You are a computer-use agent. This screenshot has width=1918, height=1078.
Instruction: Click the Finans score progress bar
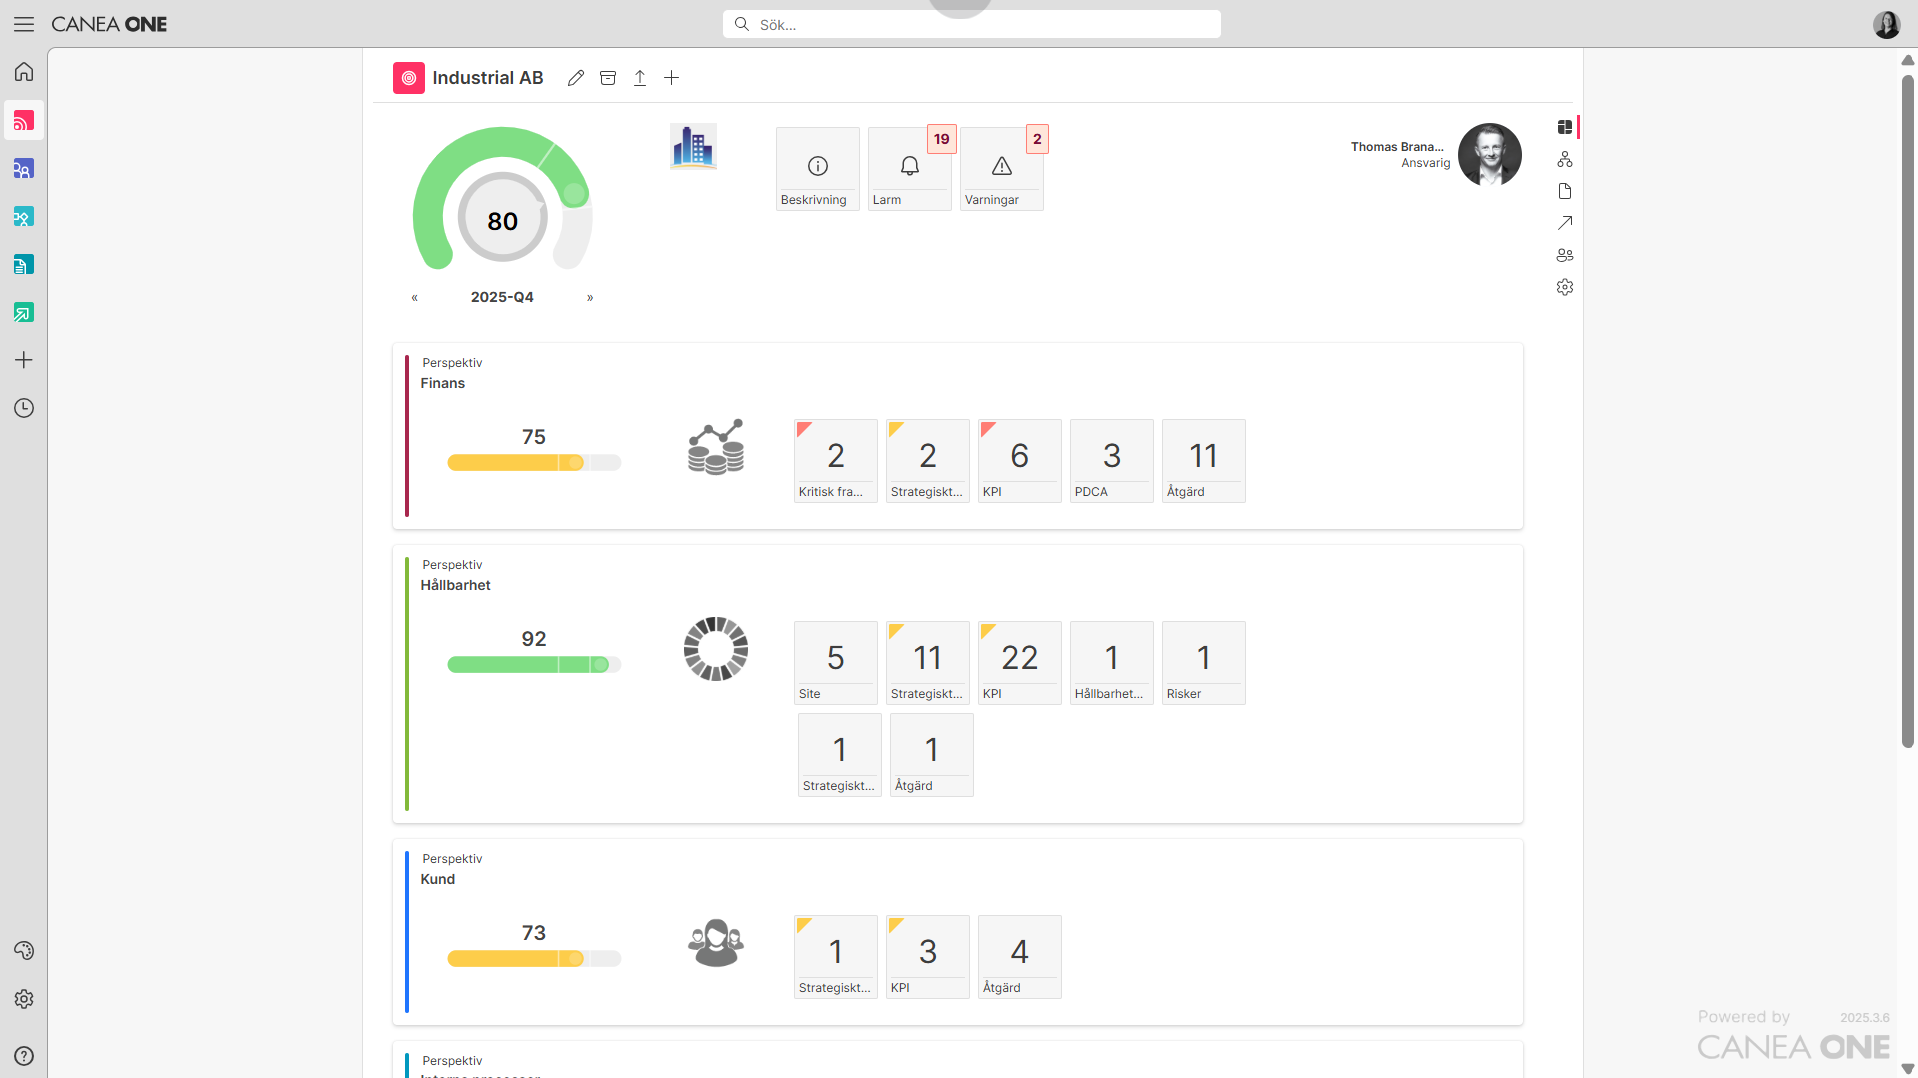(534, 463)
